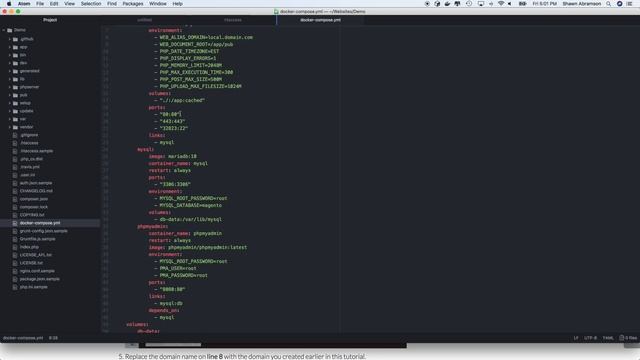This screenshot has width=640, height=360.
Task: Open Notification Center list icon
Action: 630,4
